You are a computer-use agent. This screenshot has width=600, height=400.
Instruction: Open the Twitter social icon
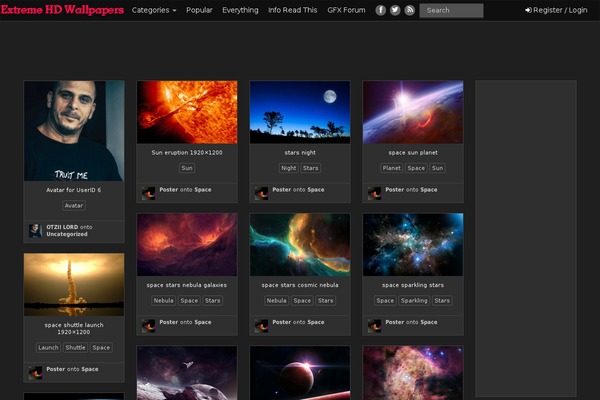coord(395,10)
